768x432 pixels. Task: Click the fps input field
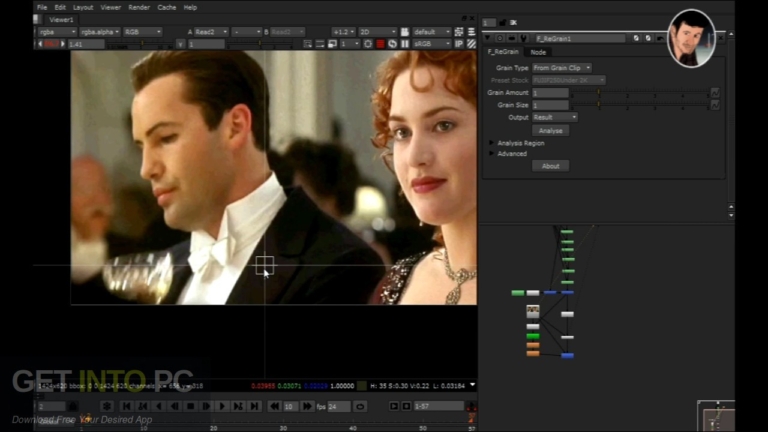coord(339,407)
